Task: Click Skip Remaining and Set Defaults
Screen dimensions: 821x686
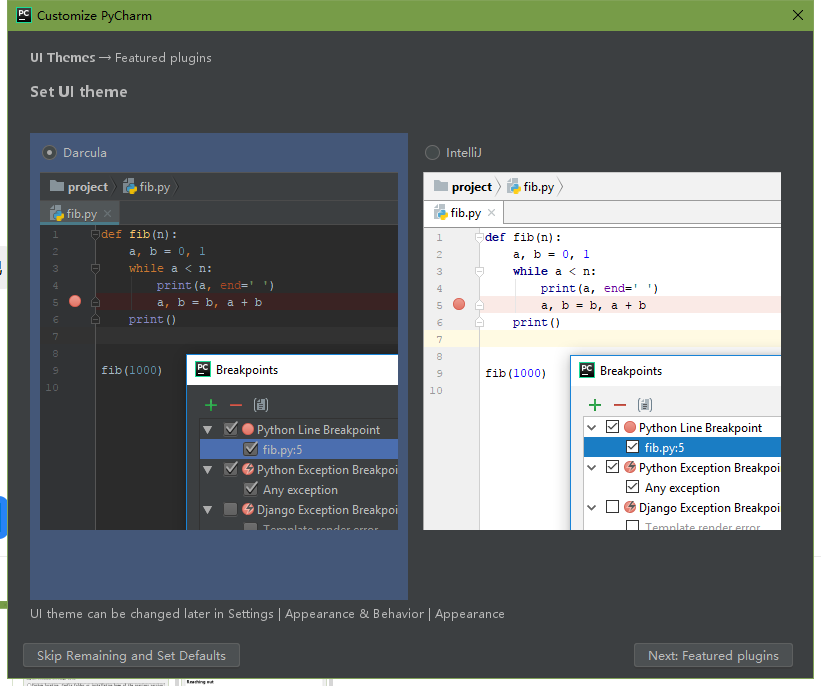Action: click(x=131, y=655)
